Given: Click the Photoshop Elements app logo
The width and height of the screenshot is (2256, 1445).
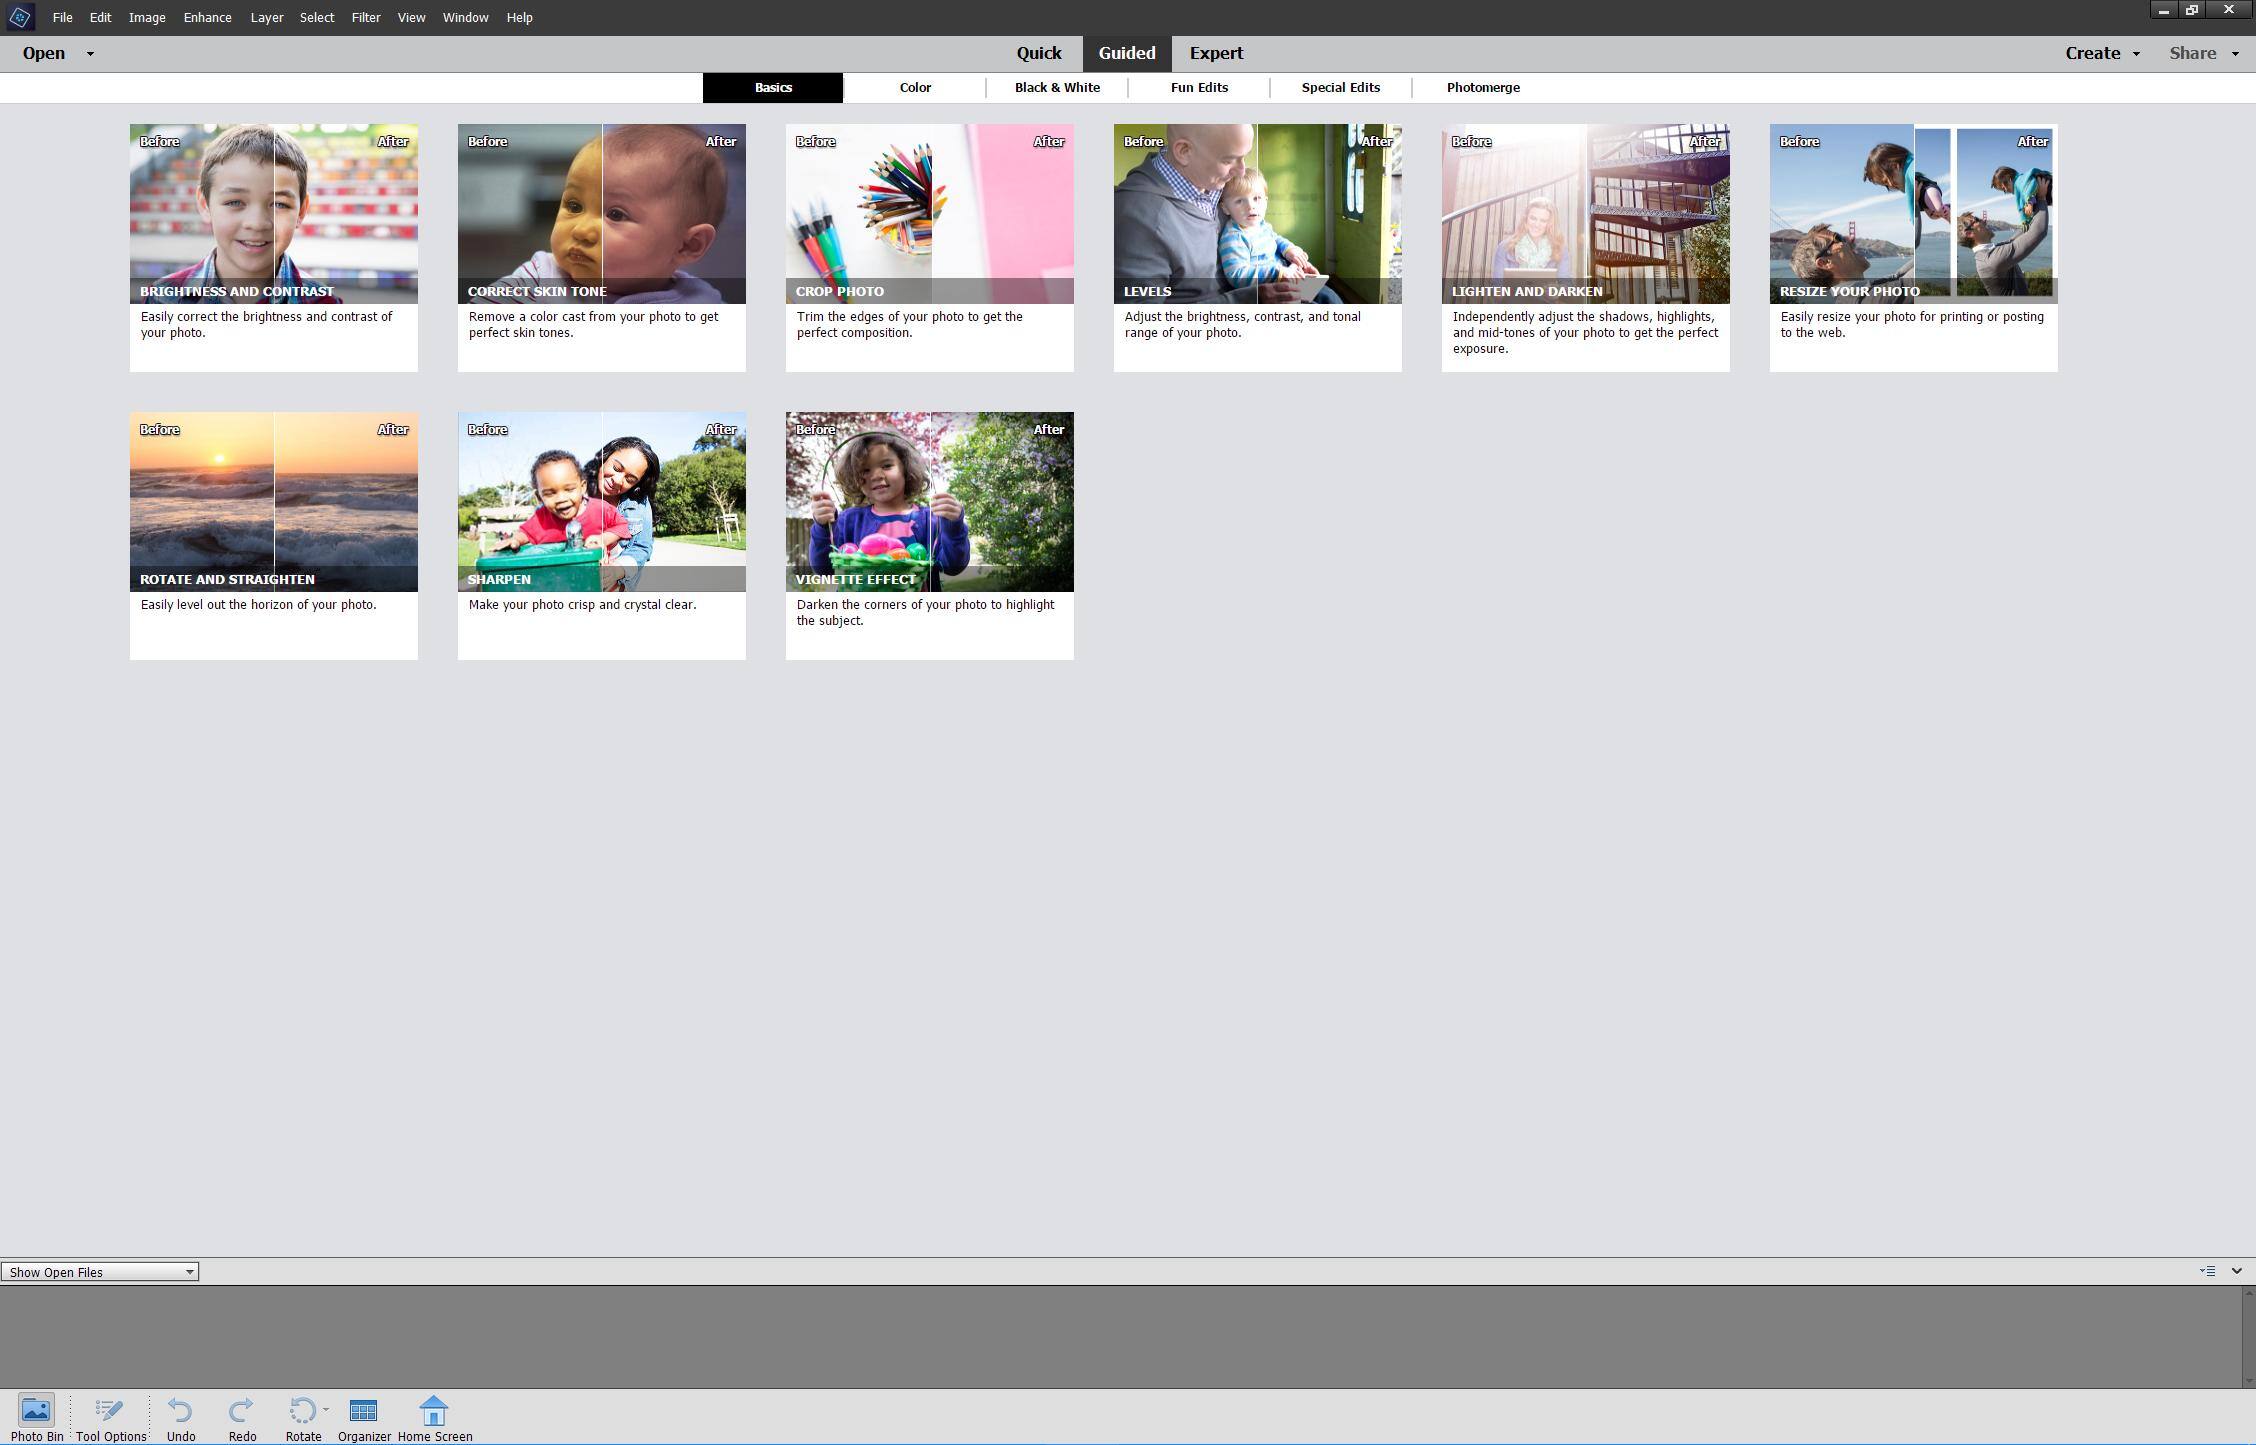Looking at the screenshot, I should [20, 17].
